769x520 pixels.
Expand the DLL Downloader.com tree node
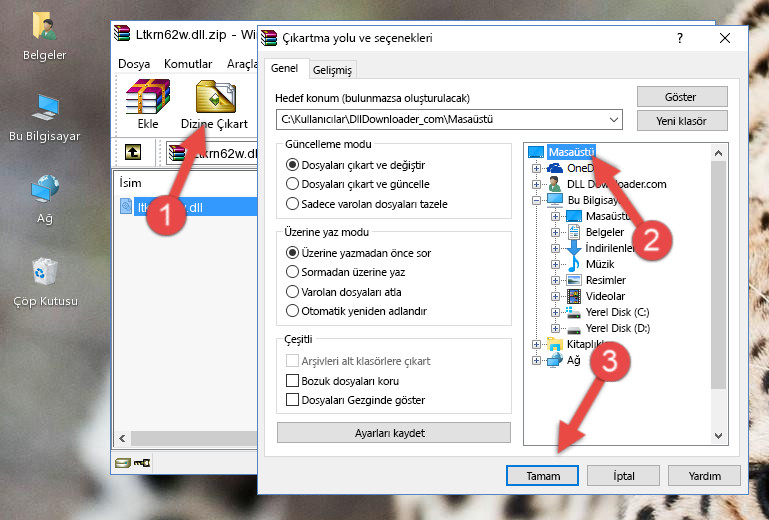(x=536, y=184)
